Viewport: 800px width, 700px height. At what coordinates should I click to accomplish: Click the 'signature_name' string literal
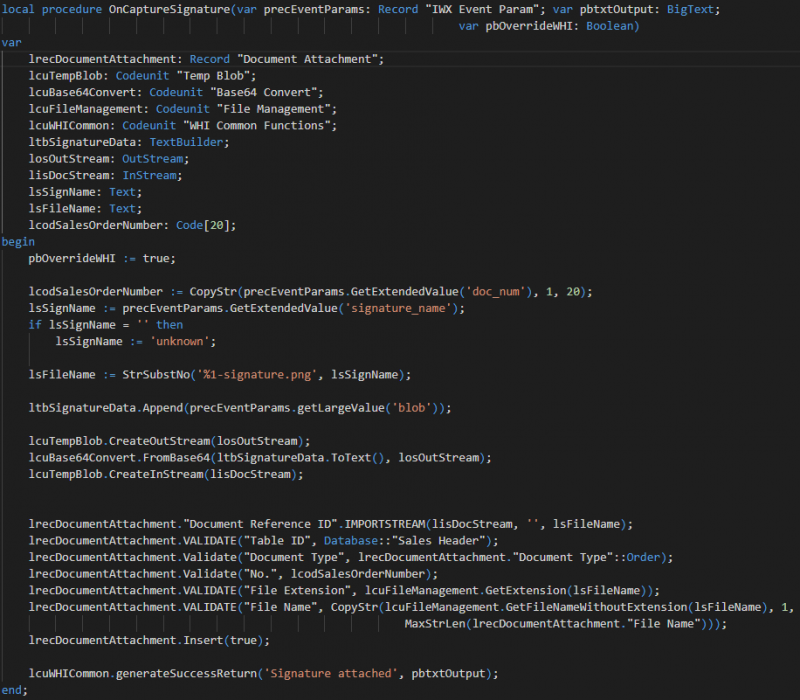click(x=398, y=308)
